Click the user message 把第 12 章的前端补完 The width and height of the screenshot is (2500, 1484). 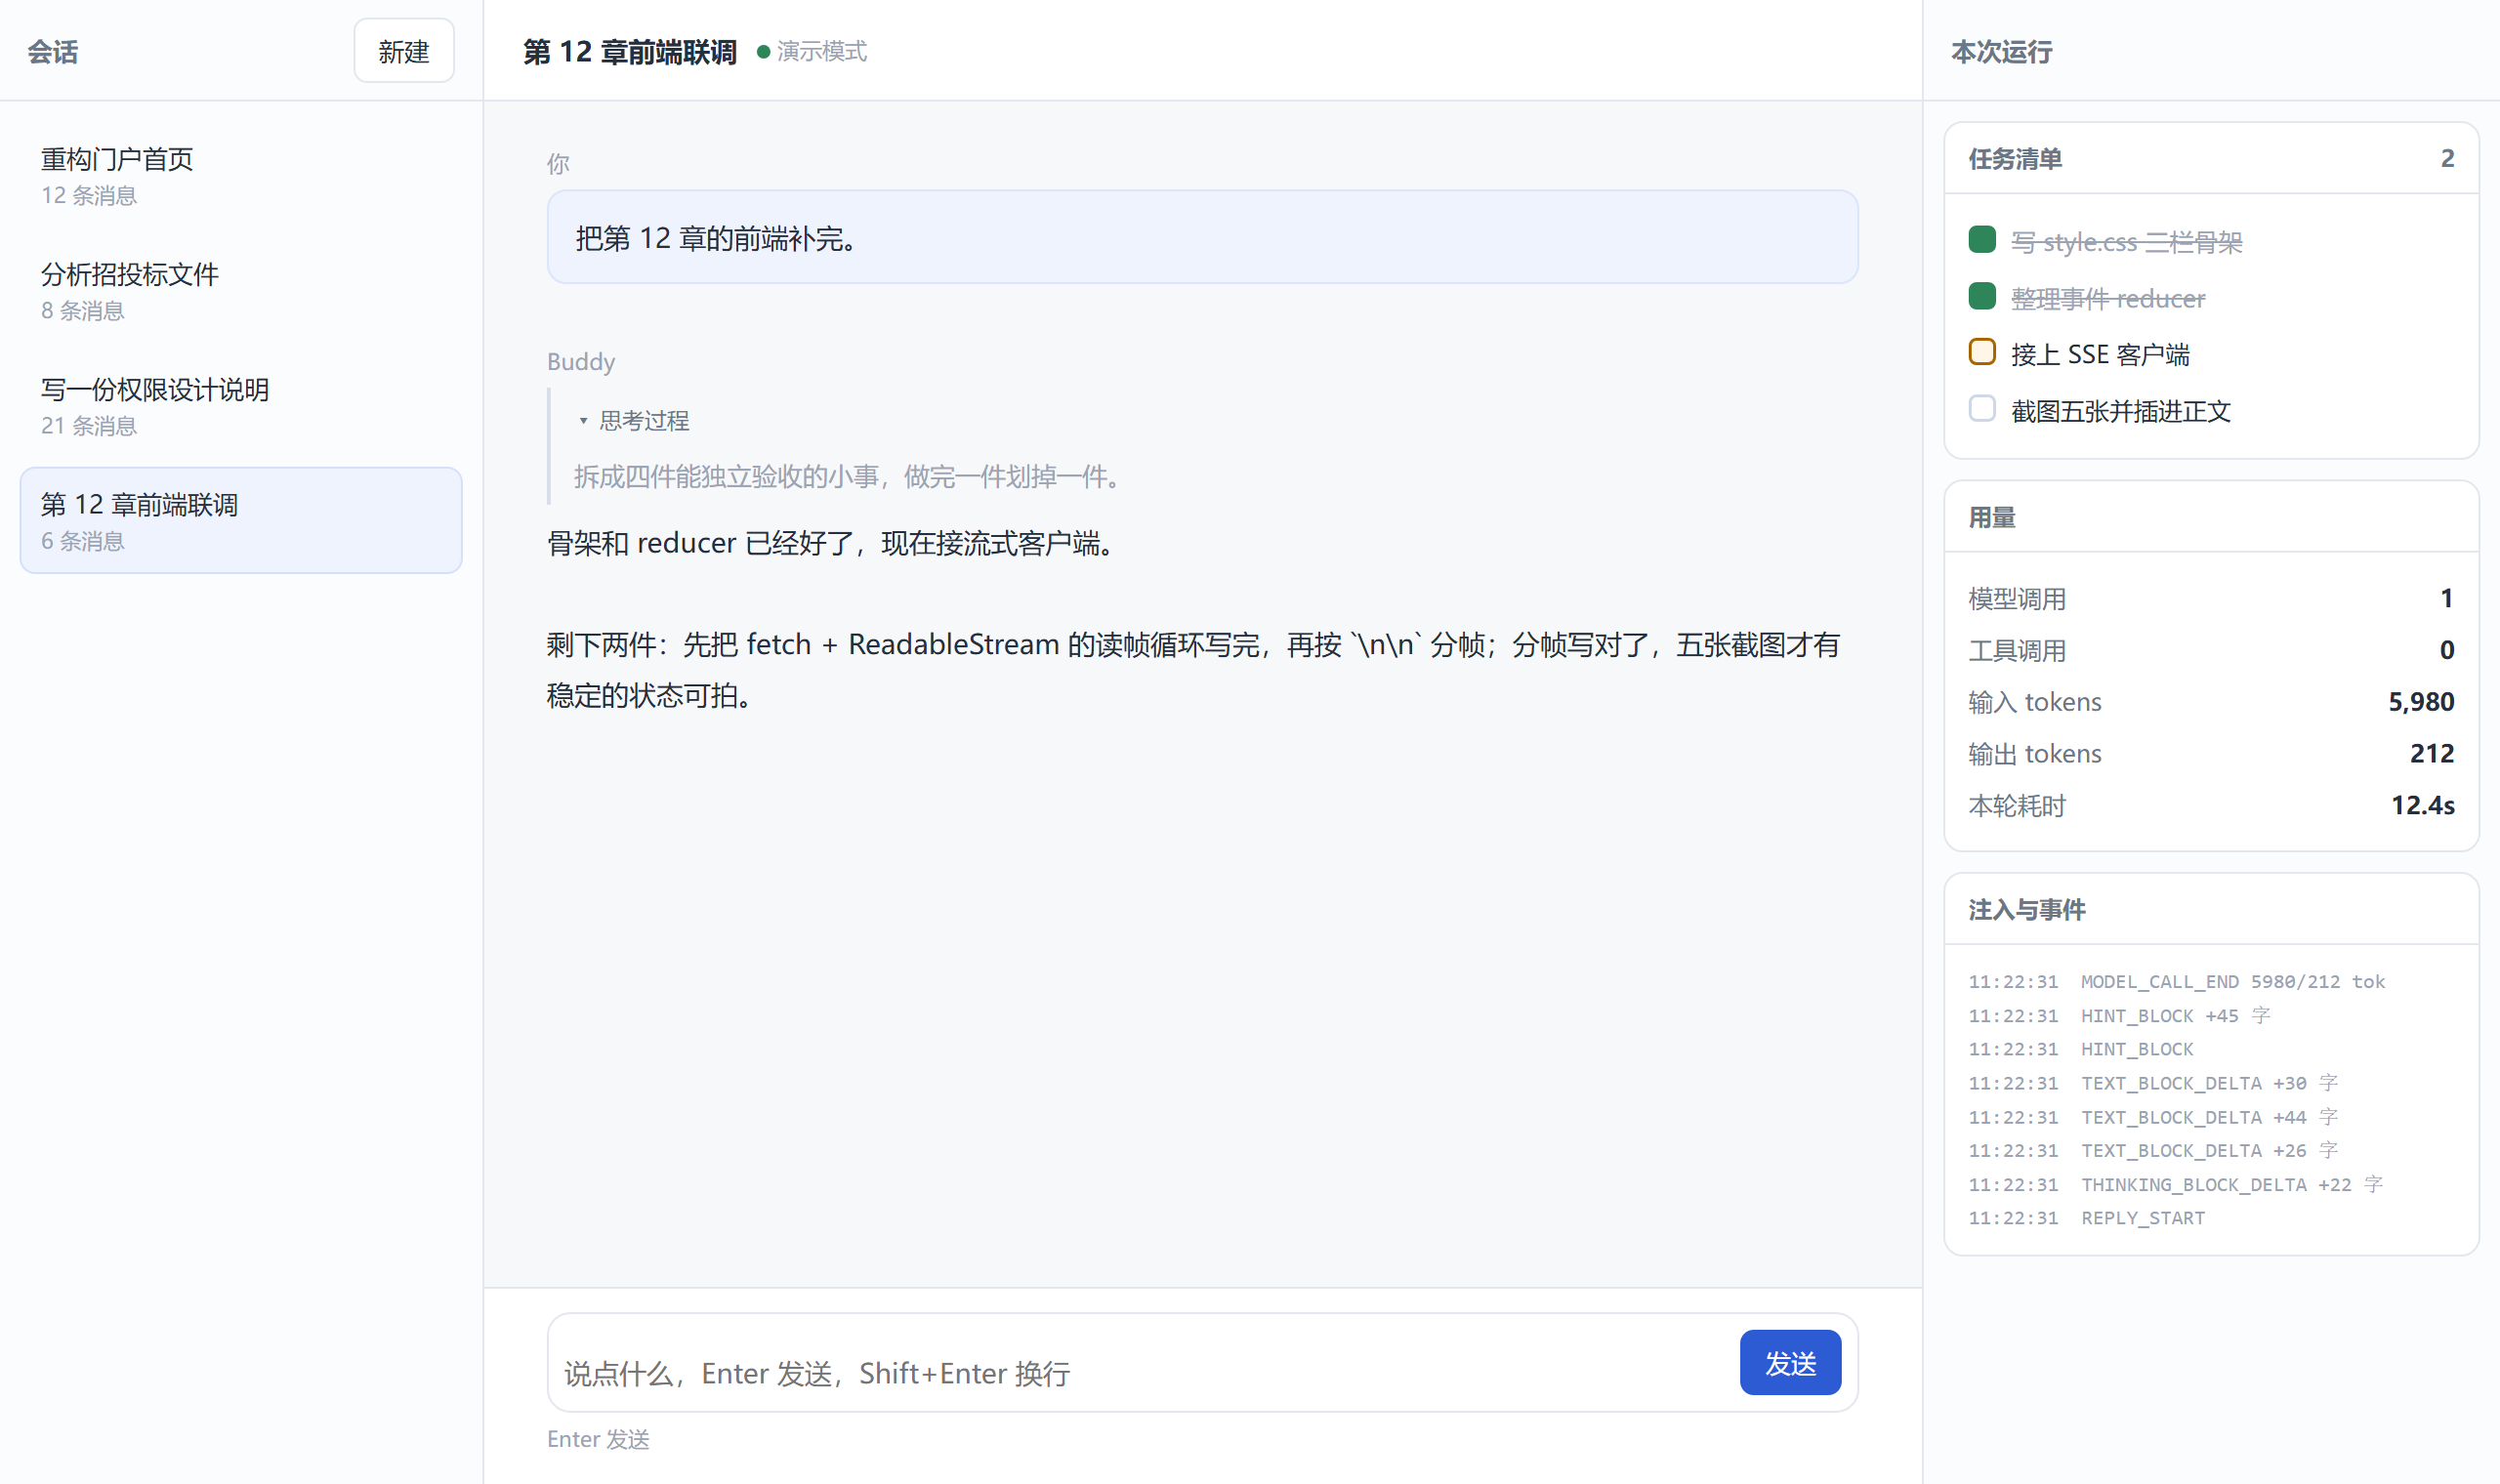coord(1202,238)
